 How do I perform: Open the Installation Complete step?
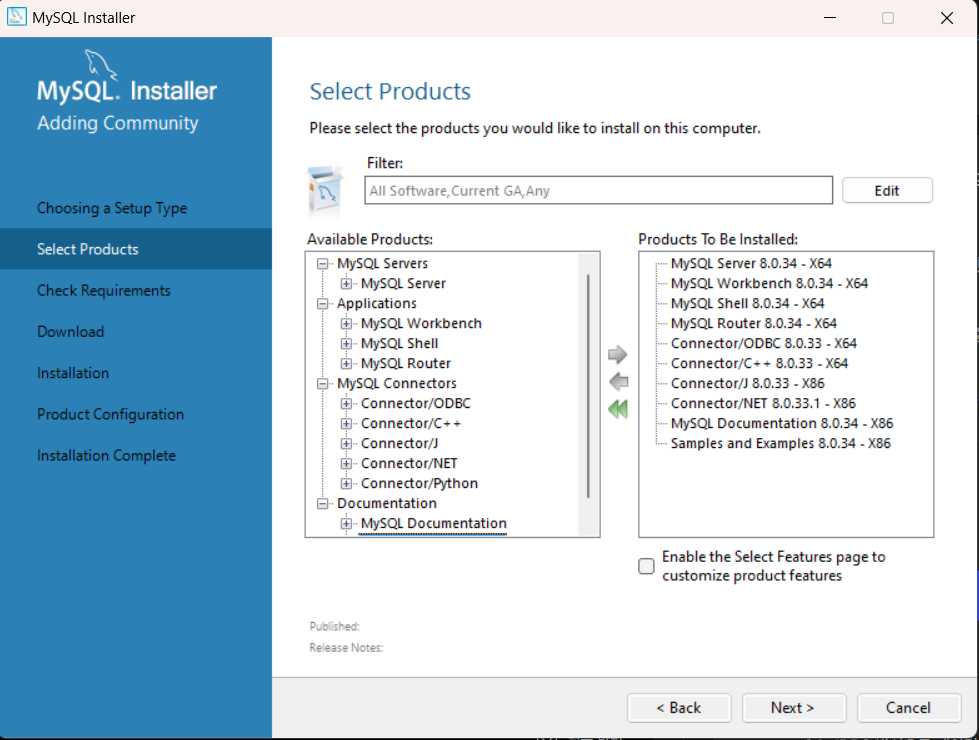point(106,455)
